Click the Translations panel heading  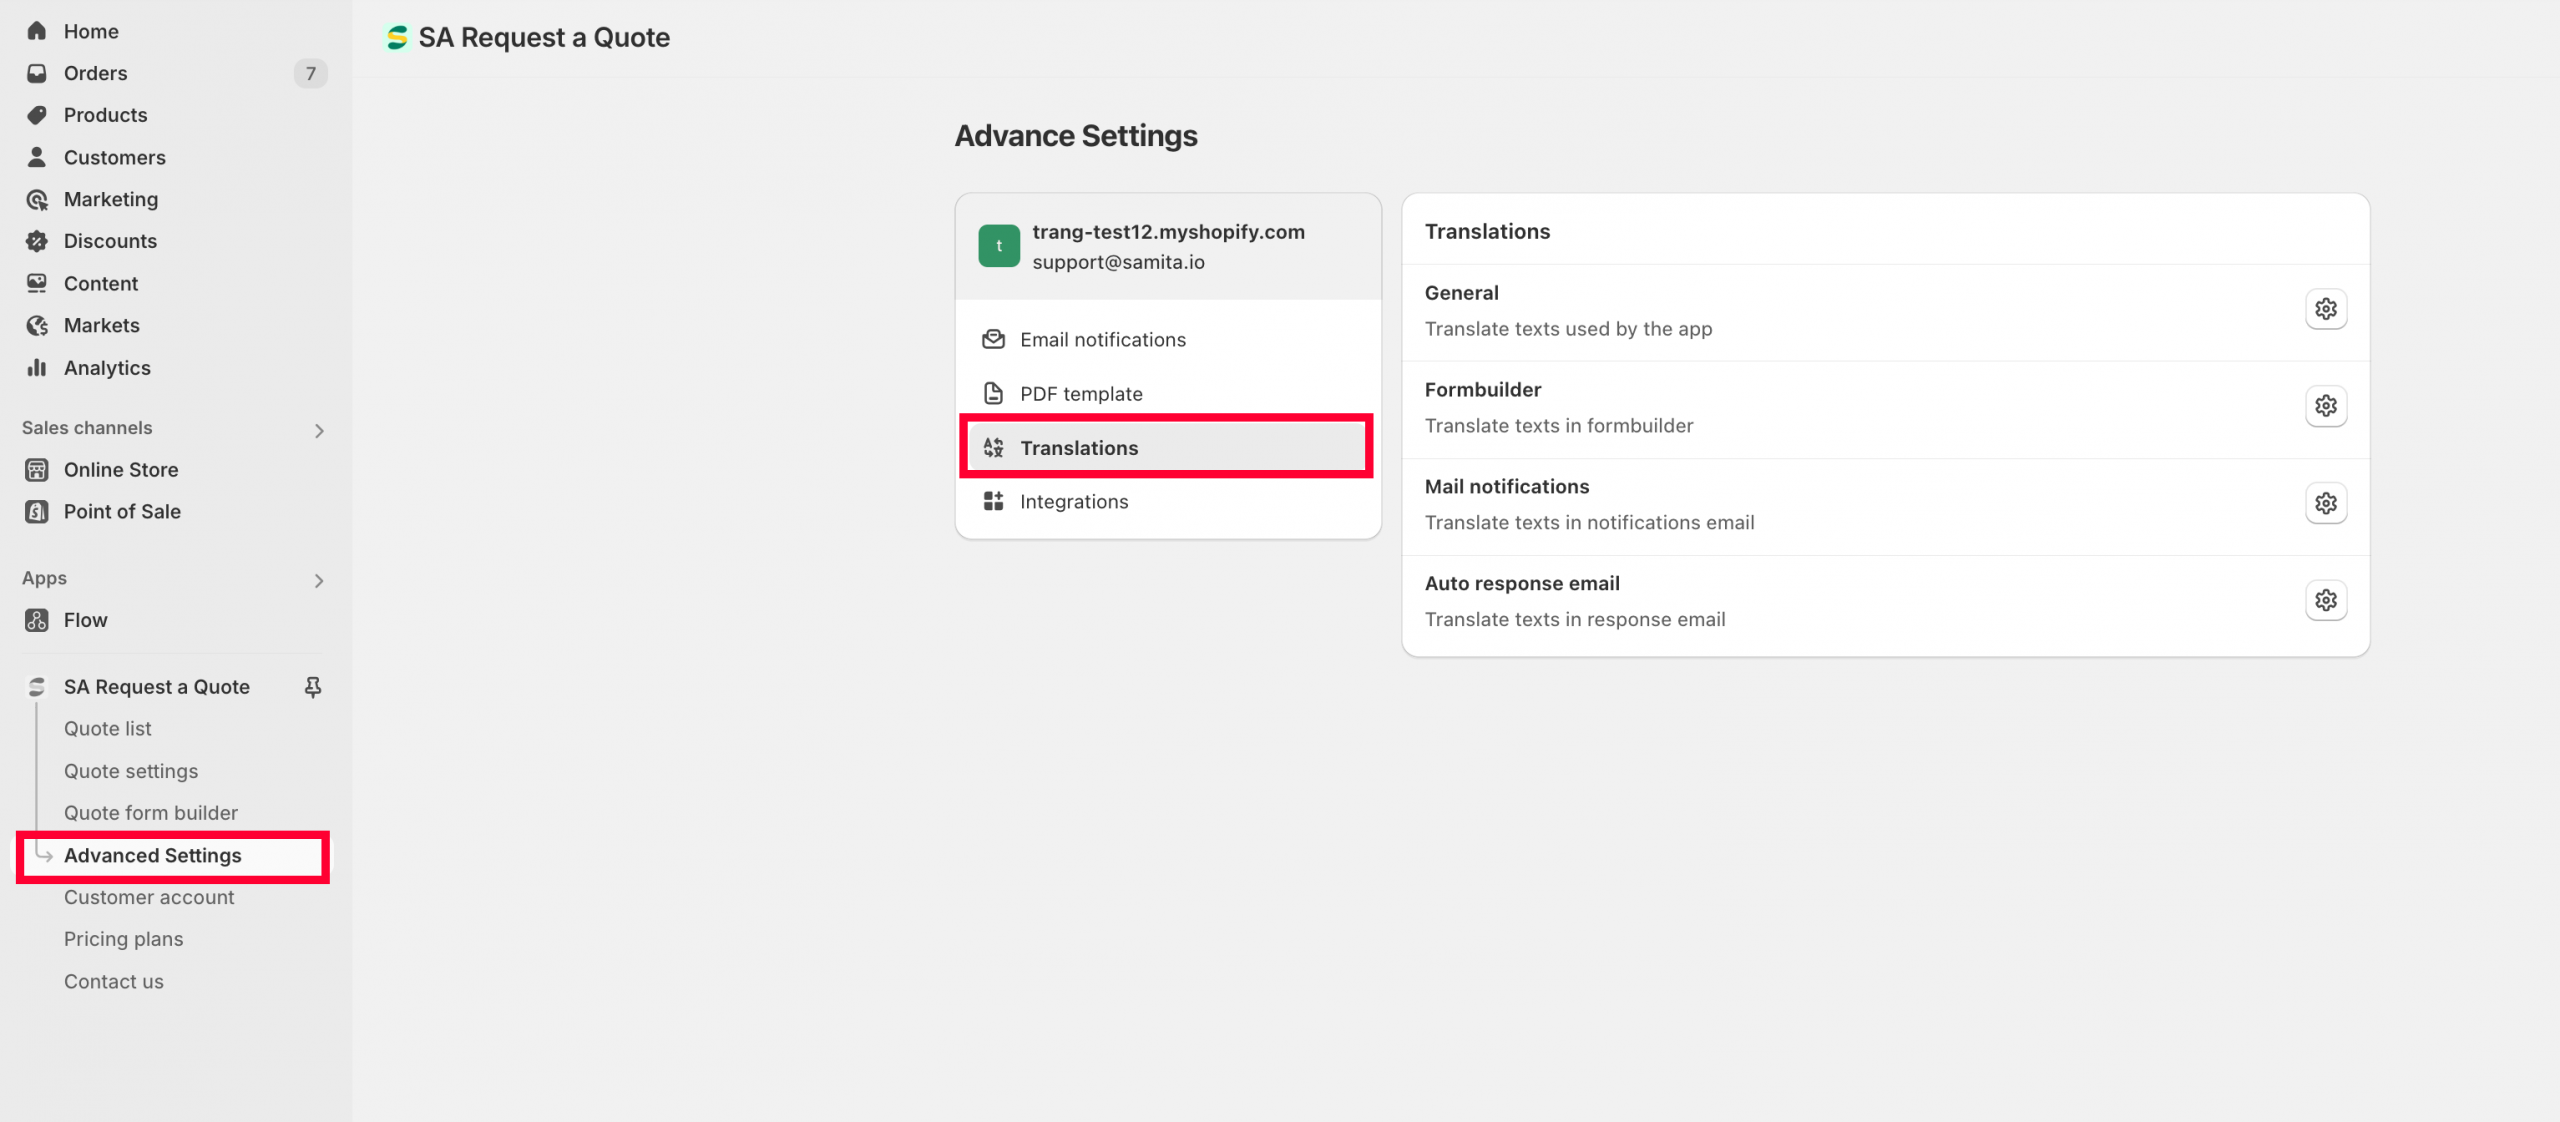pyautogui.click(x=1487, y=231)
